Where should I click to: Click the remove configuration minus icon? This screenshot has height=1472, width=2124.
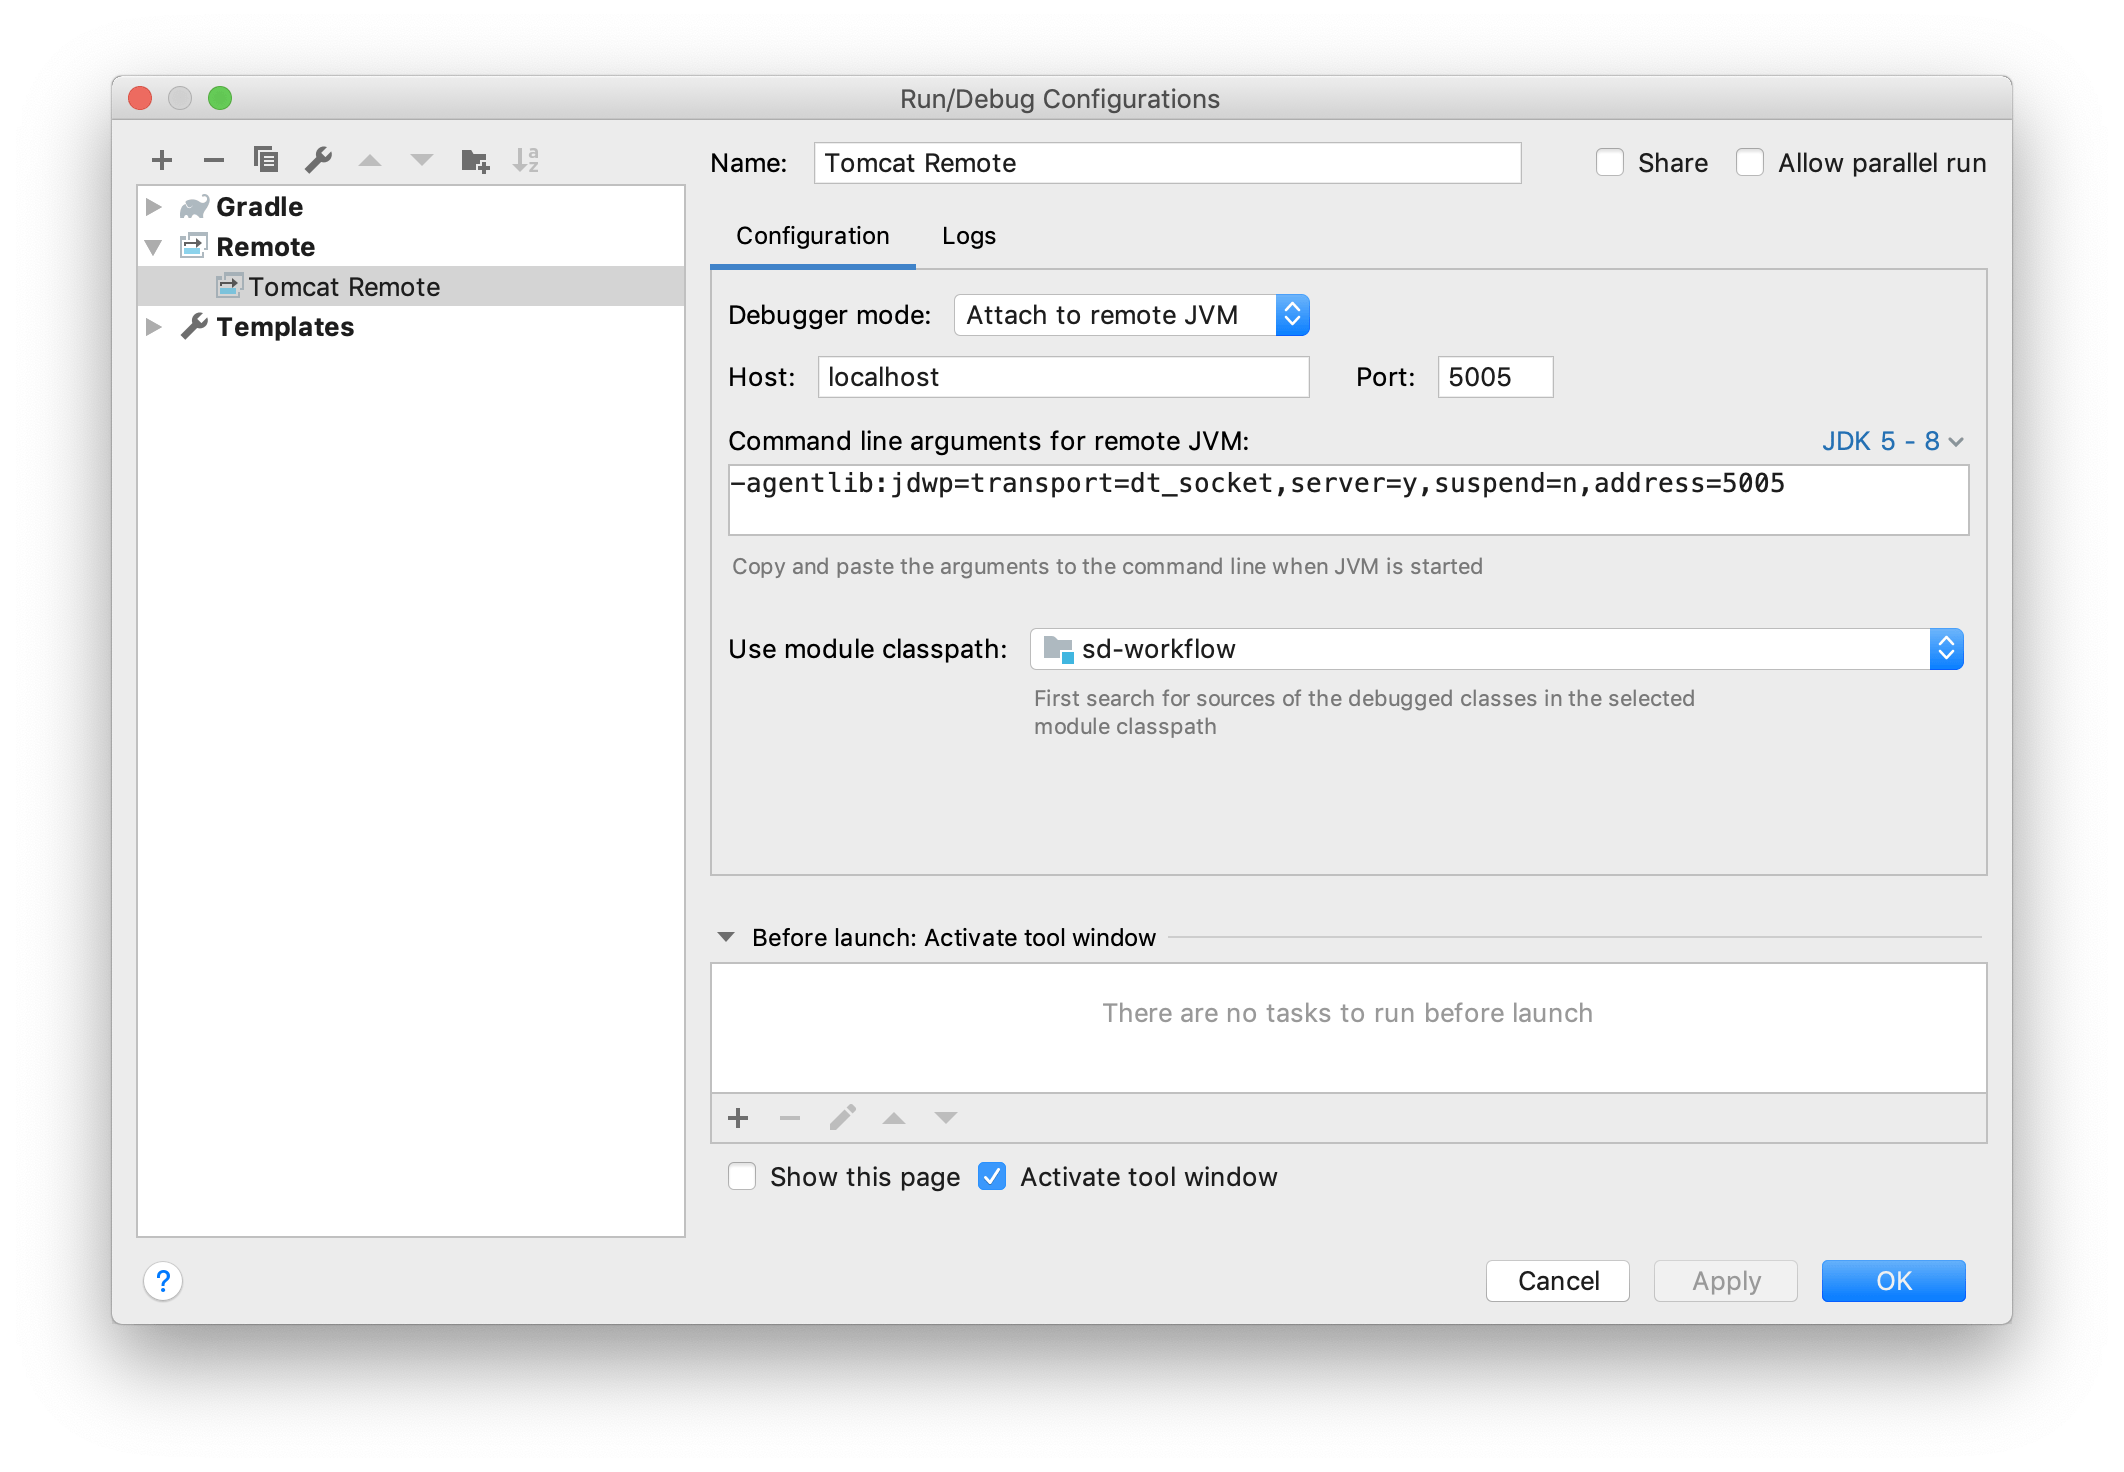(x=213, y=160)
